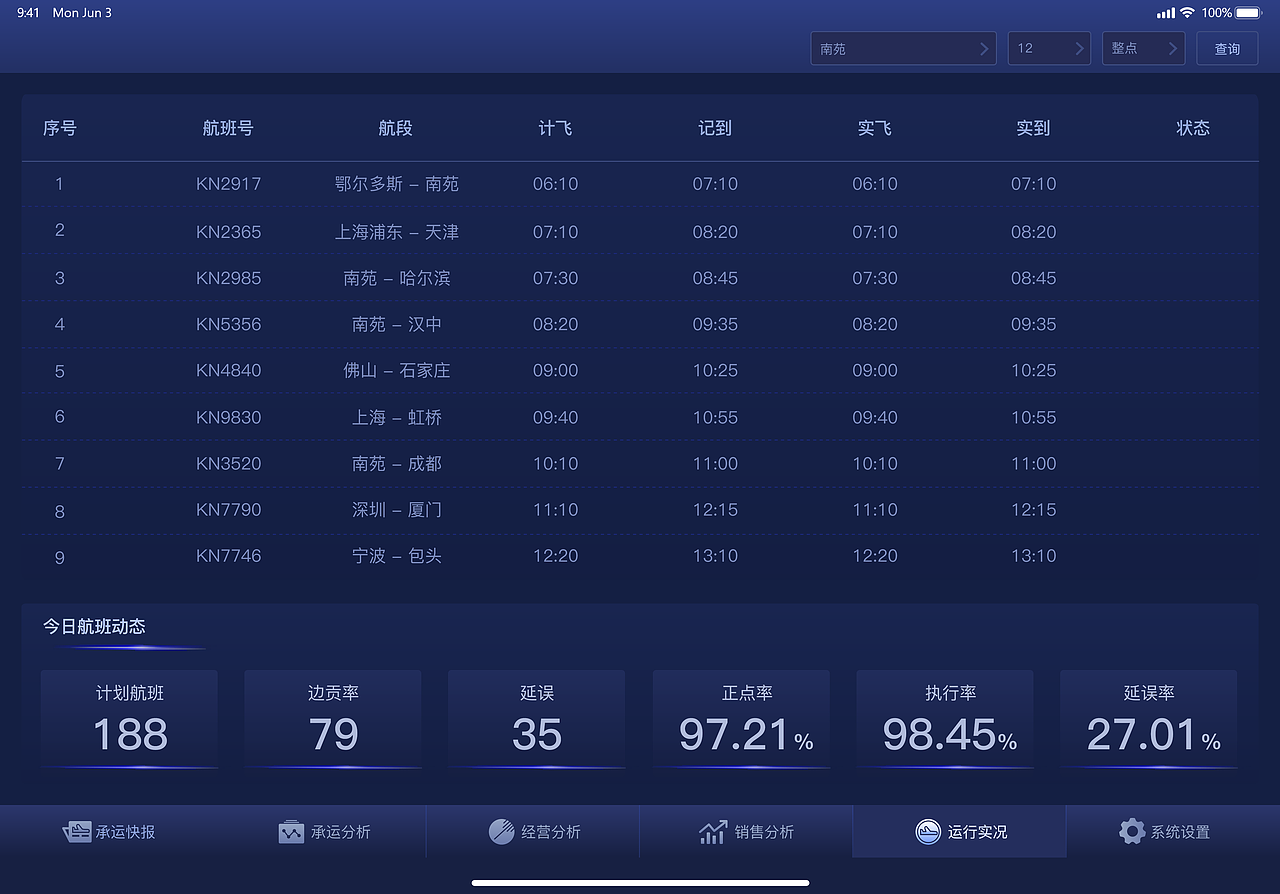Open the 12 hour dropdown
The image size is (1280, 894).
(1049, 48)
